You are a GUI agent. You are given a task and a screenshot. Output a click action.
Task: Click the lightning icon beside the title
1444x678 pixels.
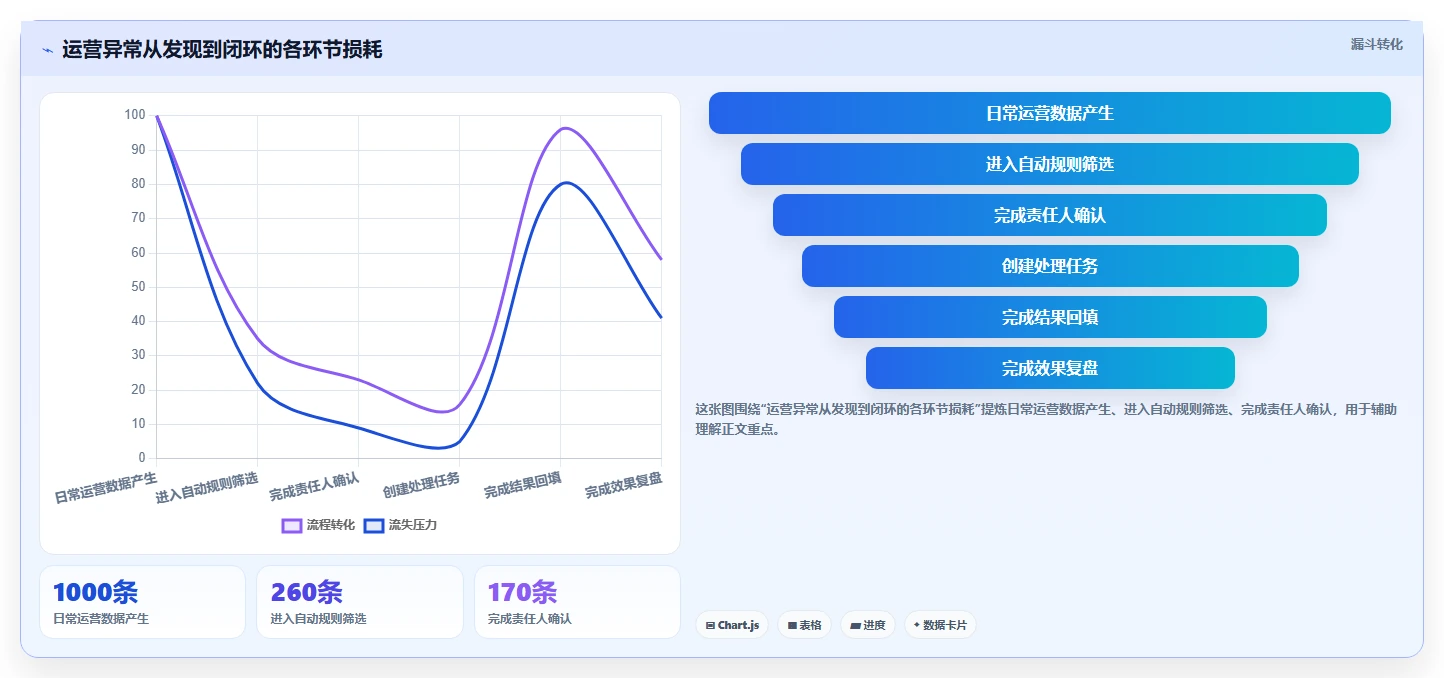[47, 50]
